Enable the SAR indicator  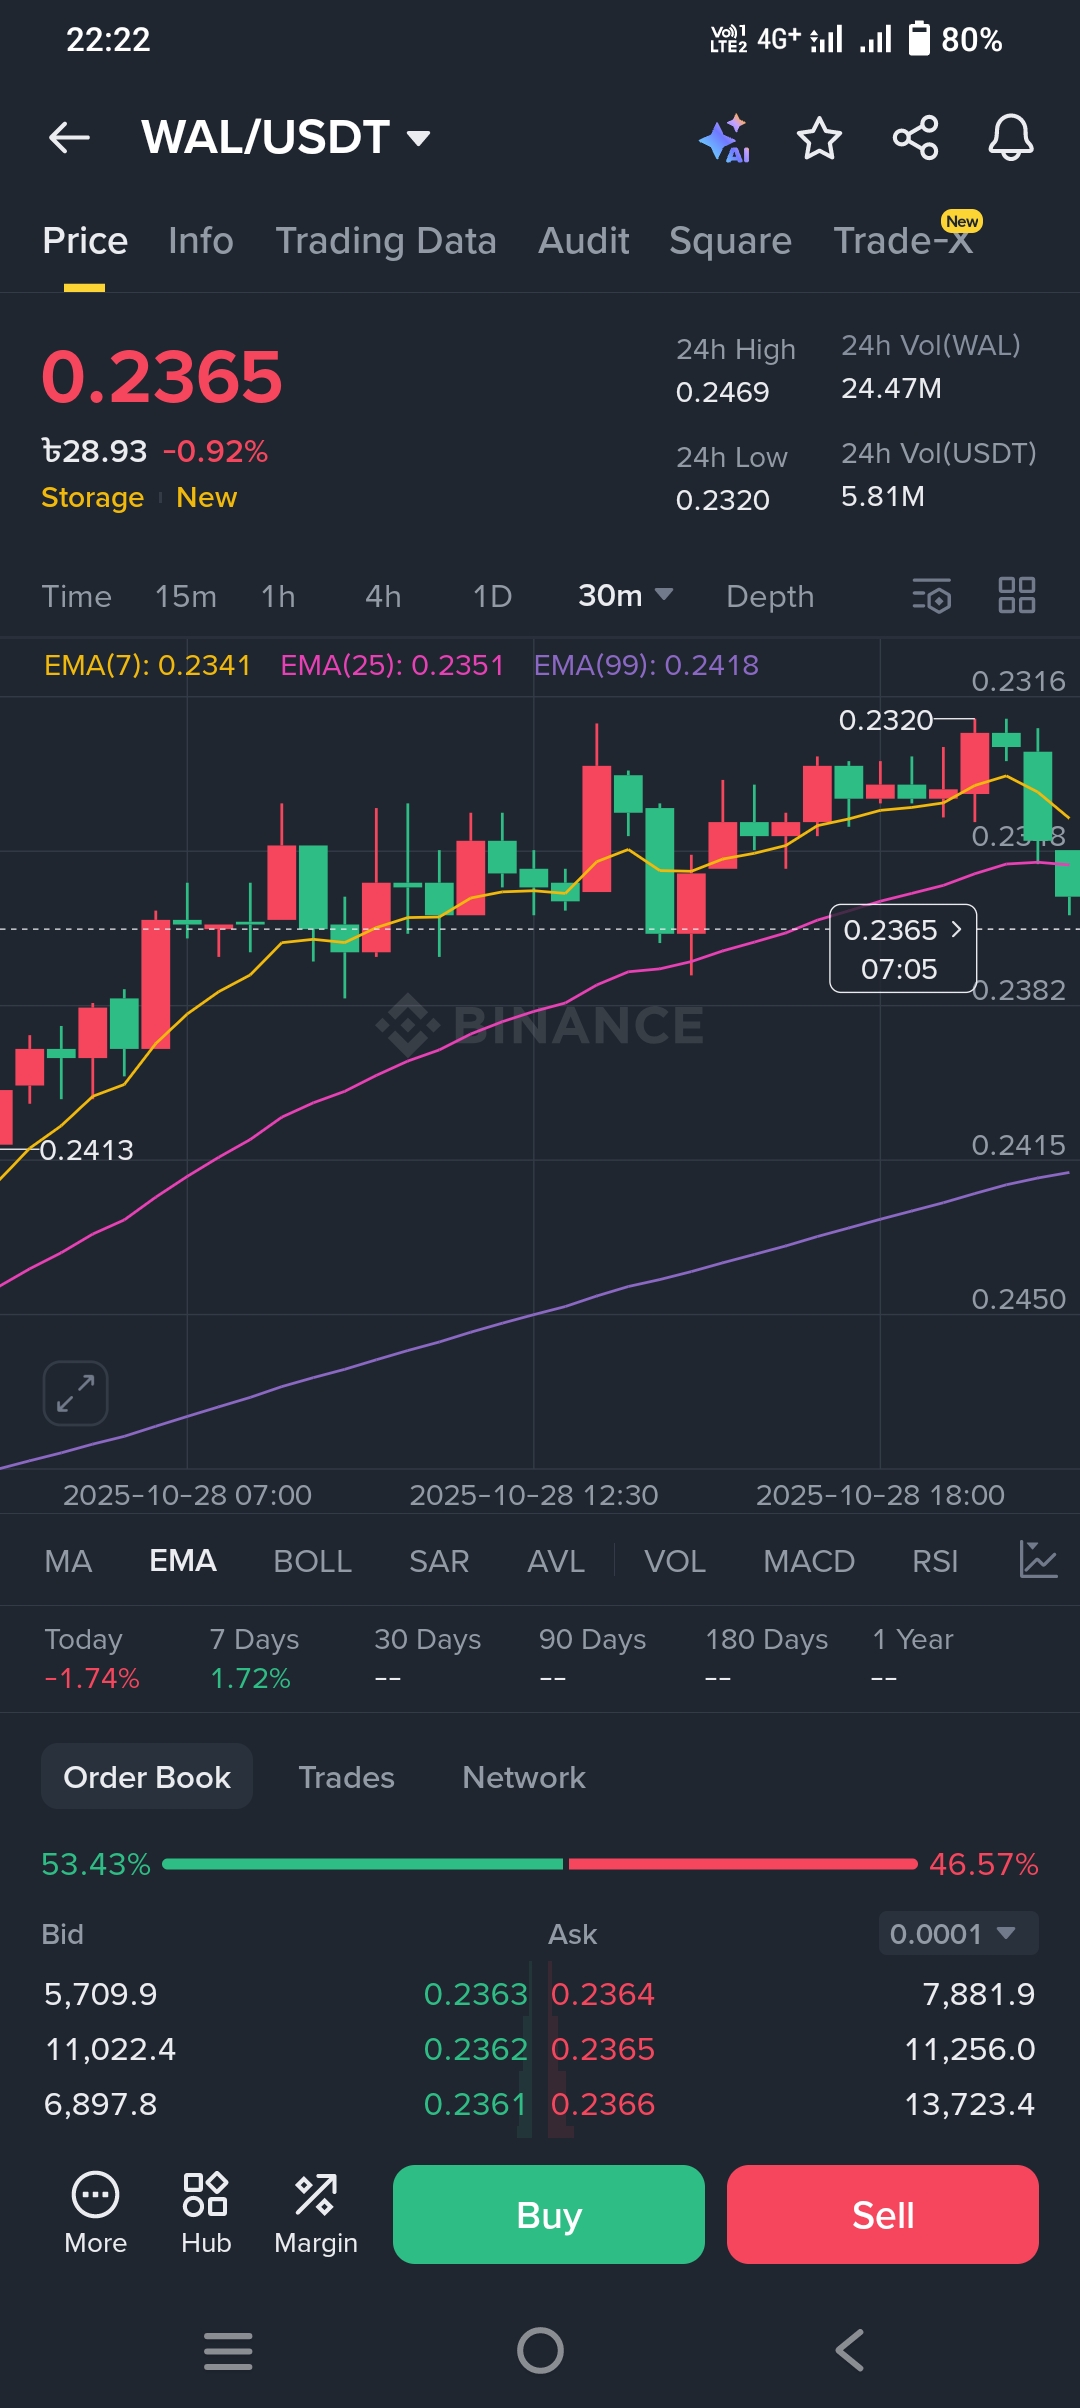439,1560
